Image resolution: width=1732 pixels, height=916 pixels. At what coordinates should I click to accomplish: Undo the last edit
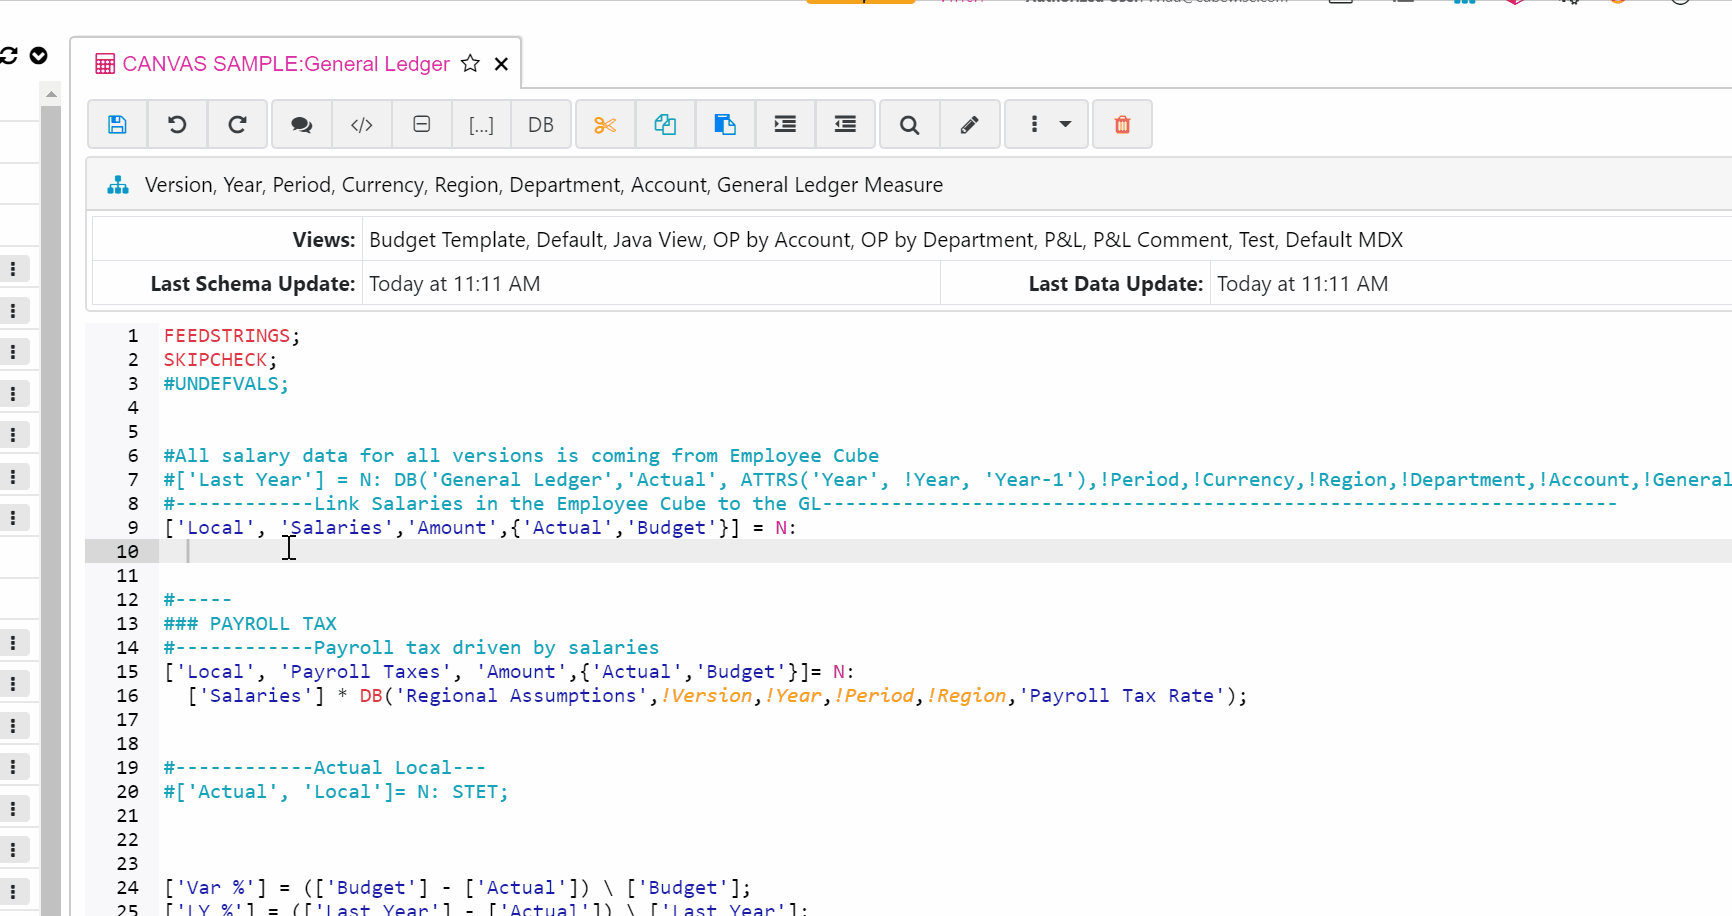tap(177, 124)
